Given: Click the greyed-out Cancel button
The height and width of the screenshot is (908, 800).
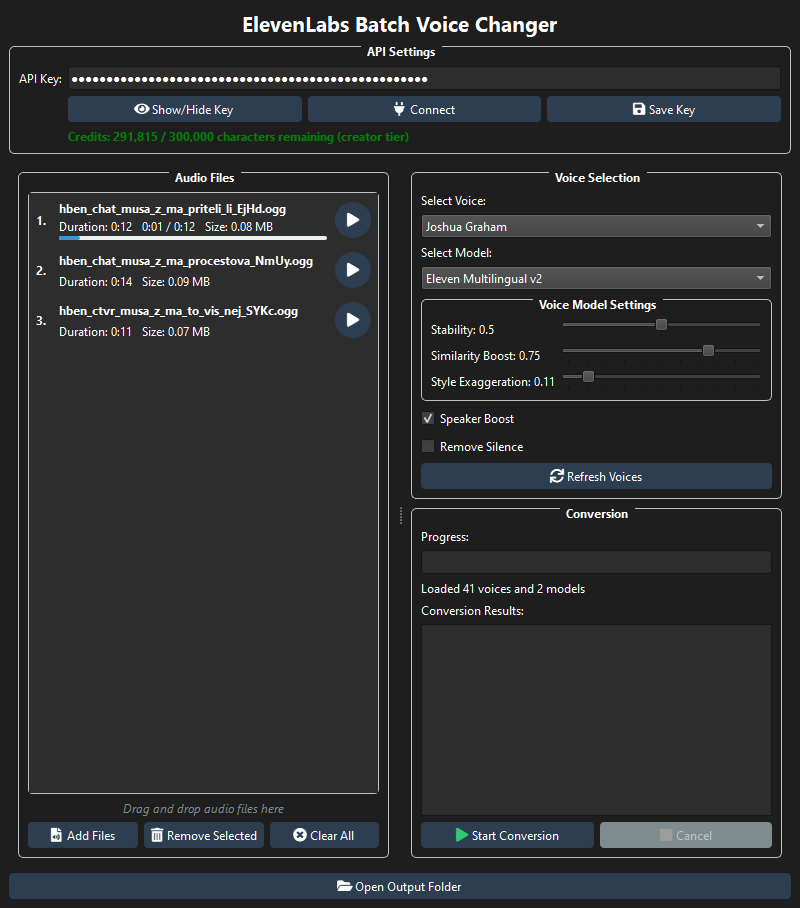Looking at the screenshot, I should (x=686, y=835).
